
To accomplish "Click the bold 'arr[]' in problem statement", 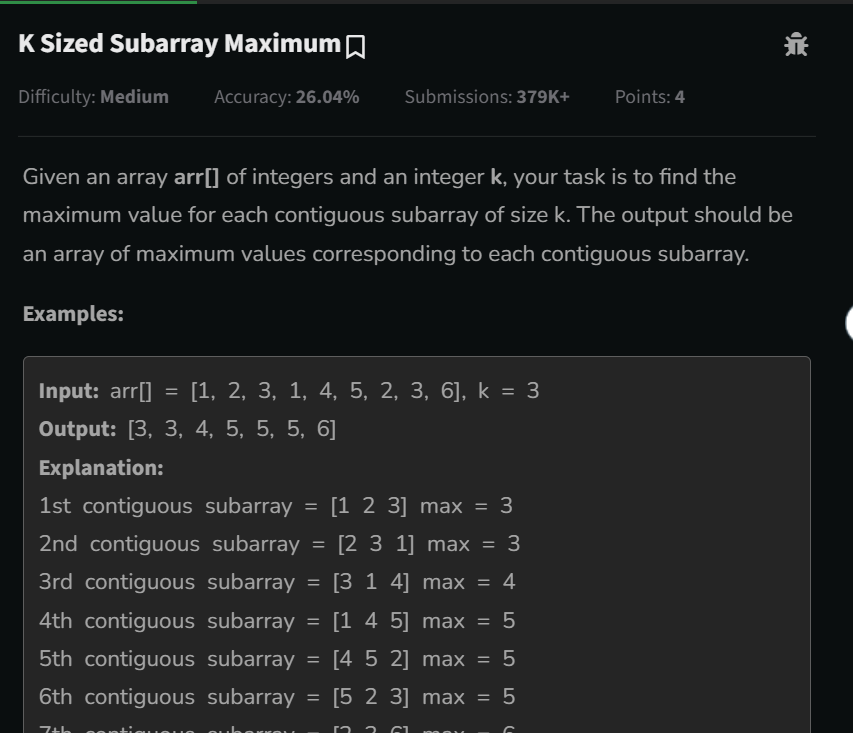I will [196, 177].
